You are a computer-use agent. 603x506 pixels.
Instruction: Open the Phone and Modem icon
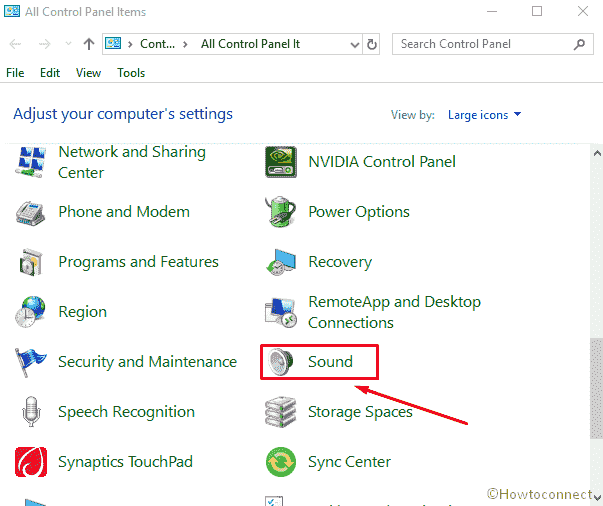[30, 212]
